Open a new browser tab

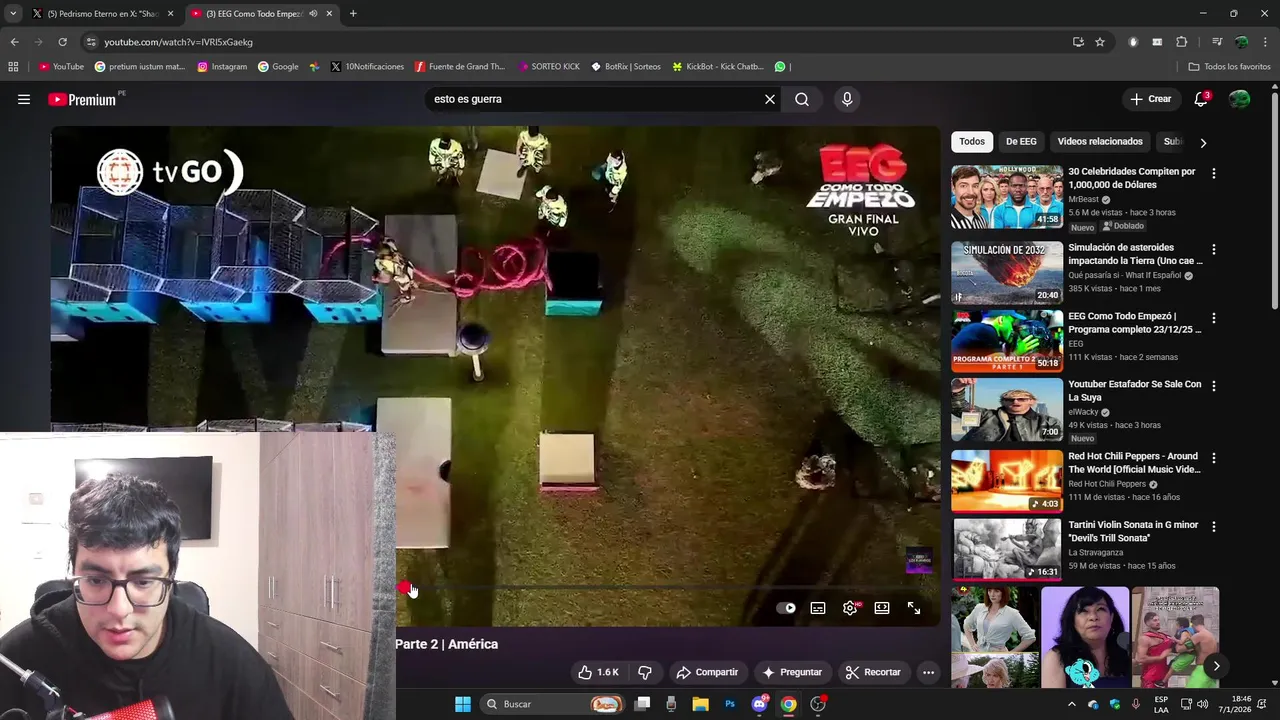tap(353, 14)
